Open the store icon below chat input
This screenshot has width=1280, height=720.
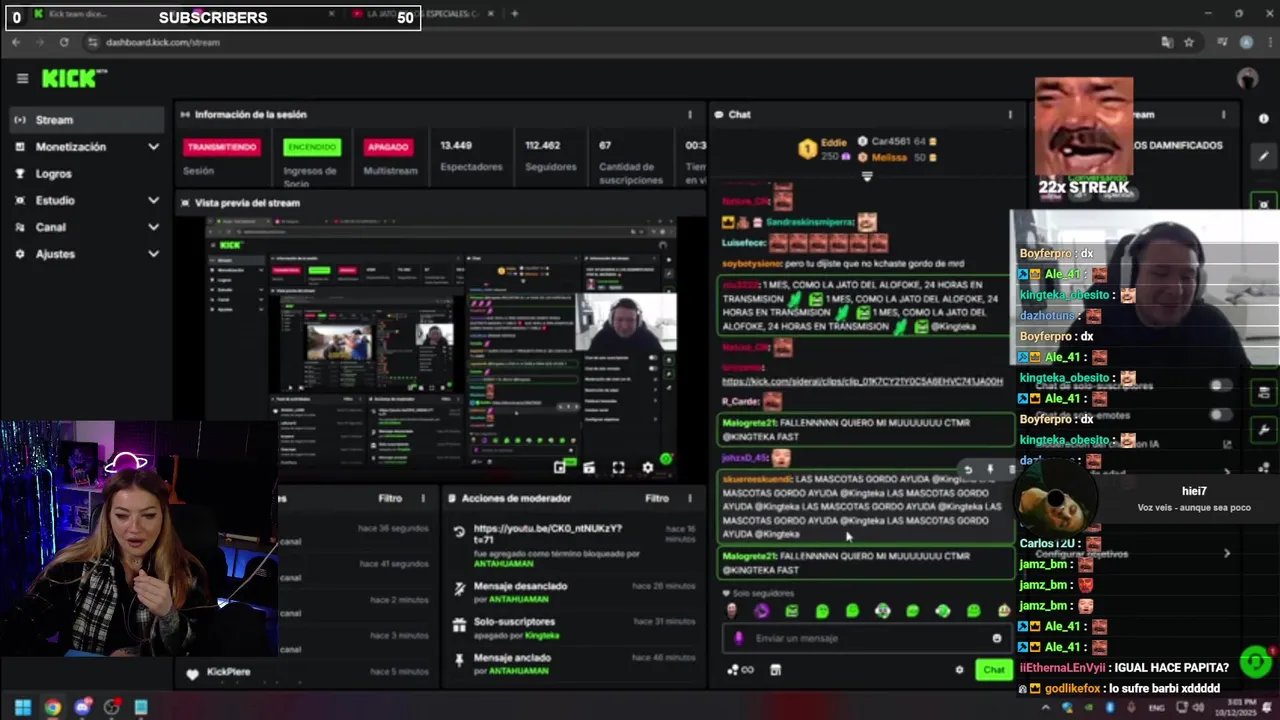pos(775,670)
